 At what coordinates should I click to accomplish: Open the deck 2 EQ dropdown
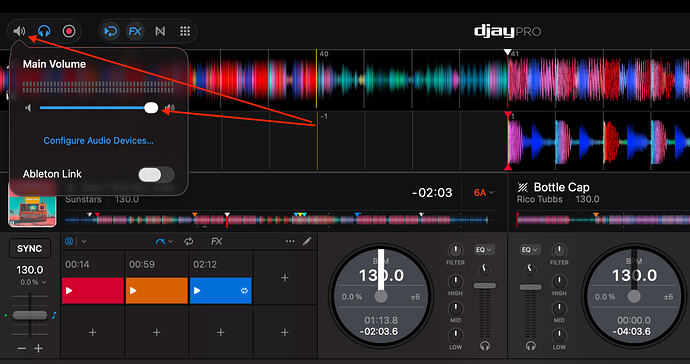pyautogui.click(x=530, y=250)
